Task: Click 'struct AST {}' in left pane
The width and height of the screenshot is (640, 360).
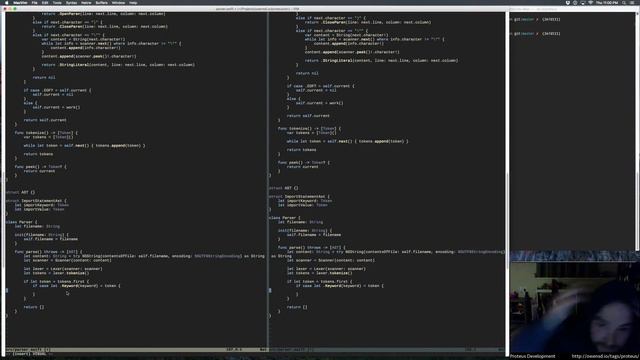Action: (20, 192)
